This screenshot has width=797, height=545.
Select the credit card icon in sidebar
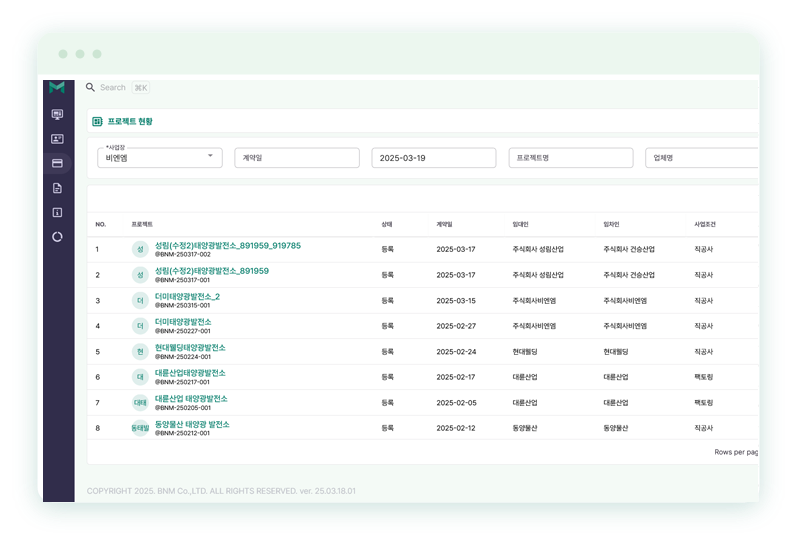tap(57, 163)
